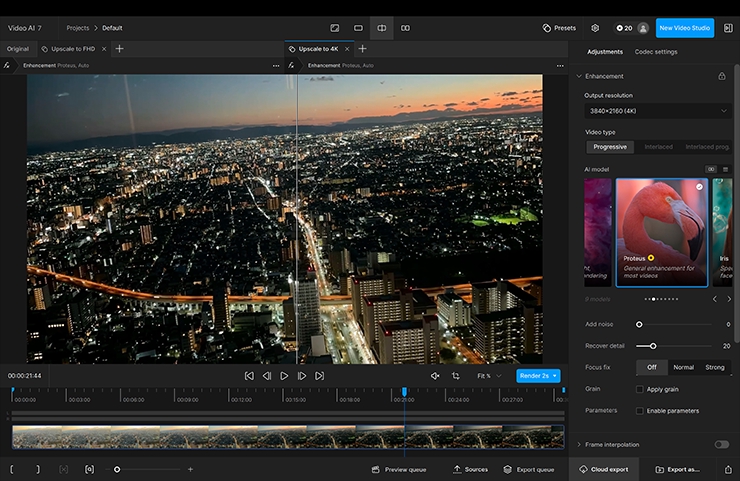Play the video preview

284,376
